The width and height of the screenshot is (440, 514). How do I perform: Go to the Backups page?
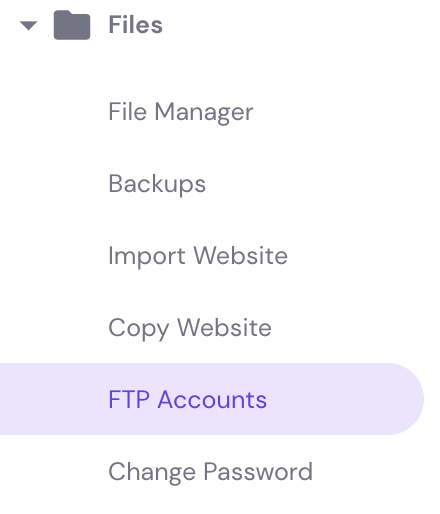pyautogui.click(x=157, y=184)
